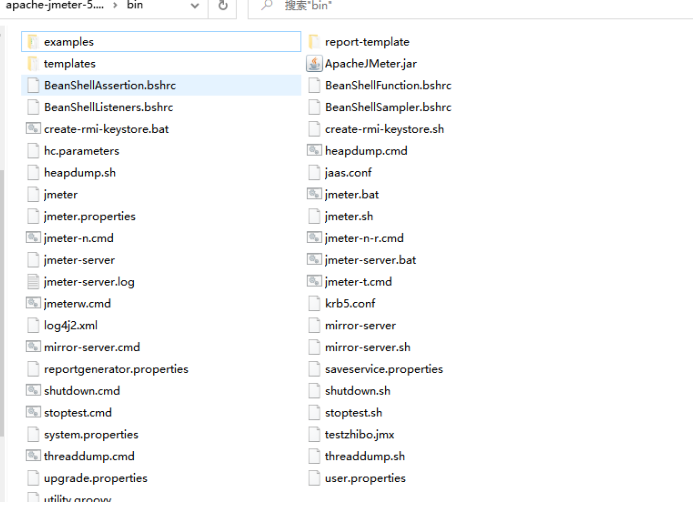693x506 pixels.
Task: Select the jaas.conf file name
Action: [x=348, y=172]
